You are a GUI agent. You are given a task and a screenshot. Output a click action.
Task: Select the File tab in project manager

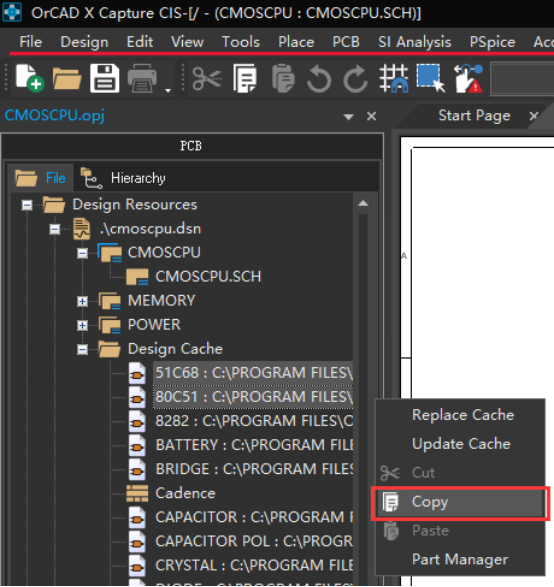tap(40, 178)
